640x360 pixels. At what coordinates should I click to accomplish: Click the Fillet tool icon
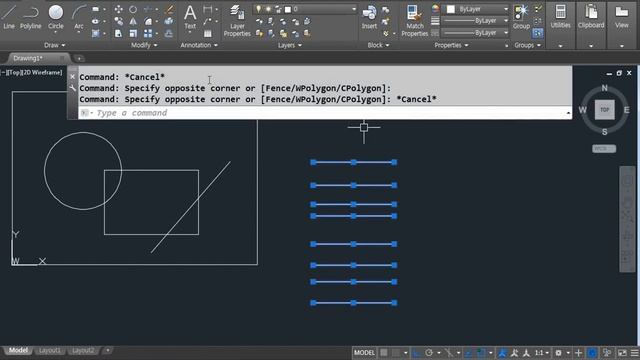pos(148,21)
